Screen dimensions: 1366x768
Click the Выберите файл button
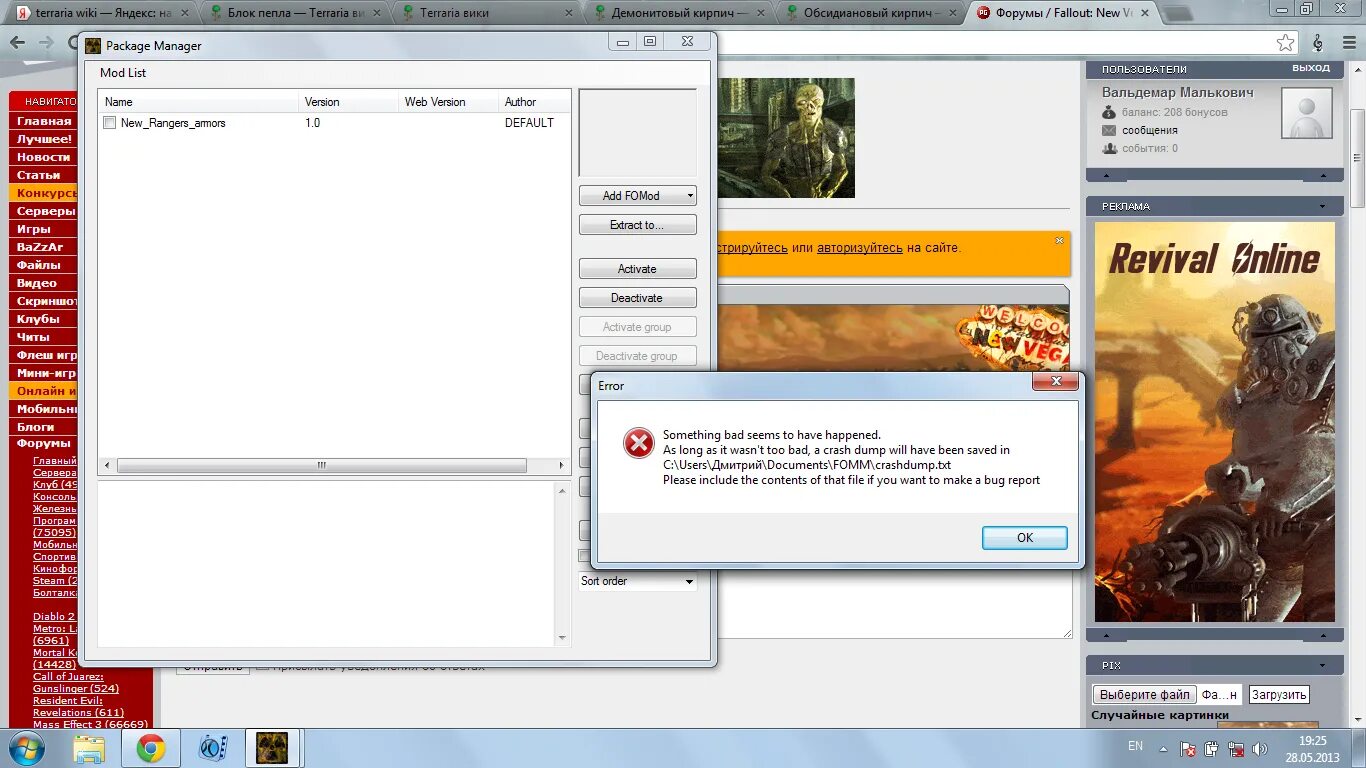[x=1145, y=695]
